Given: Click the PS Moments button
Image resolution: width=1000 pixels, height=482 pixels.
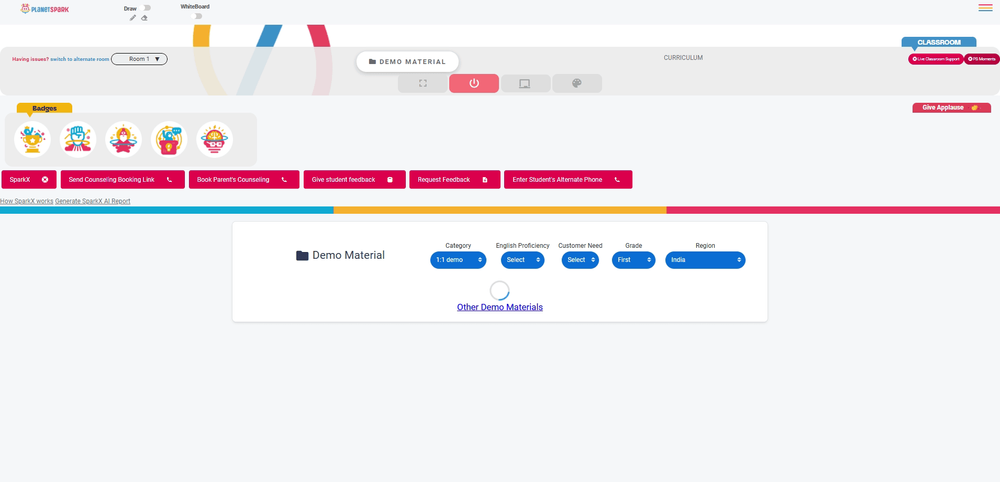Looking at the screenshot, I should [x=982, y=59].
